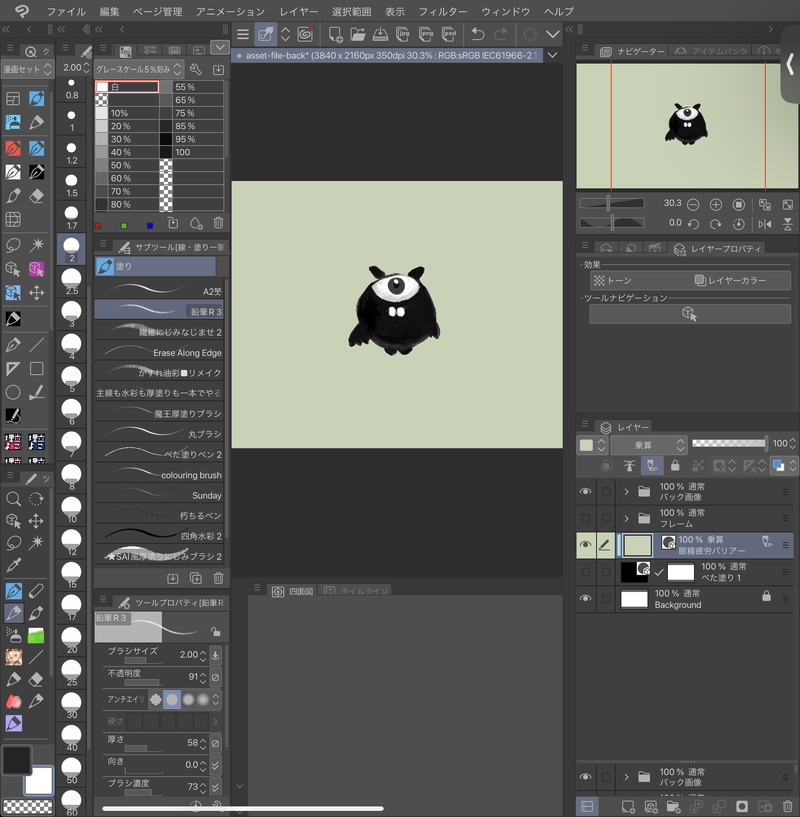Viewport: 800px width, 817px height.
Task: Click the Navigator thumbnail preview
Action: click(x=687, y=126)
